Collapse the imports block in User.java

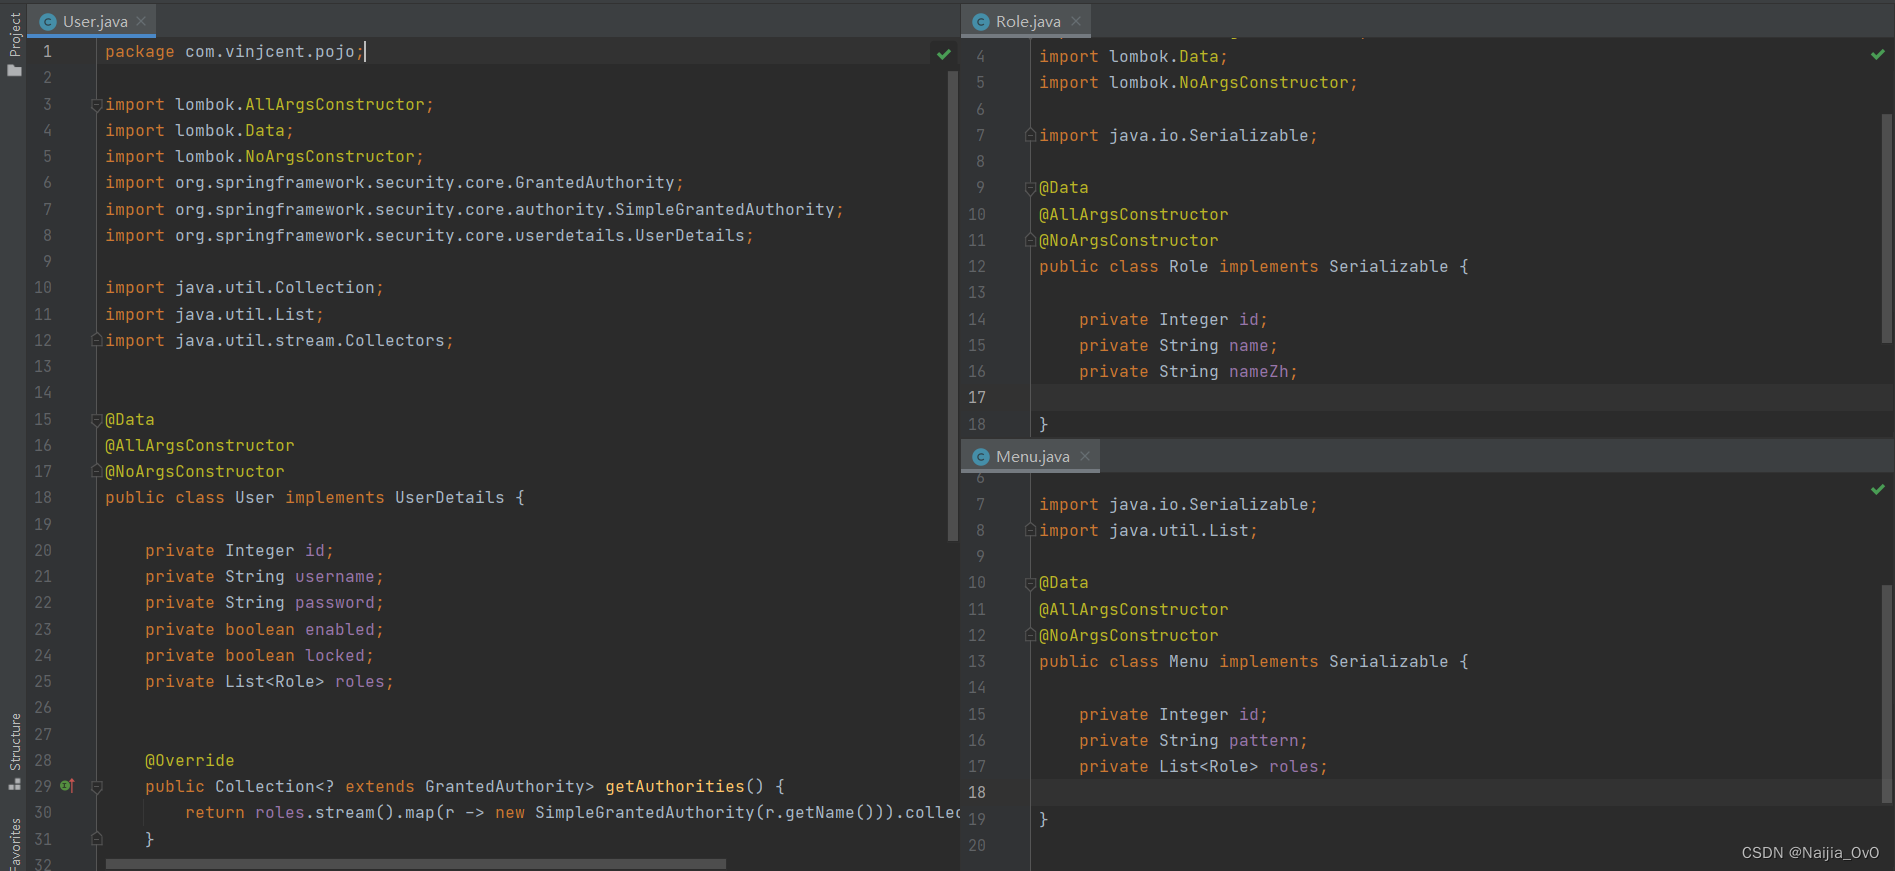click(x=97, y=104)
